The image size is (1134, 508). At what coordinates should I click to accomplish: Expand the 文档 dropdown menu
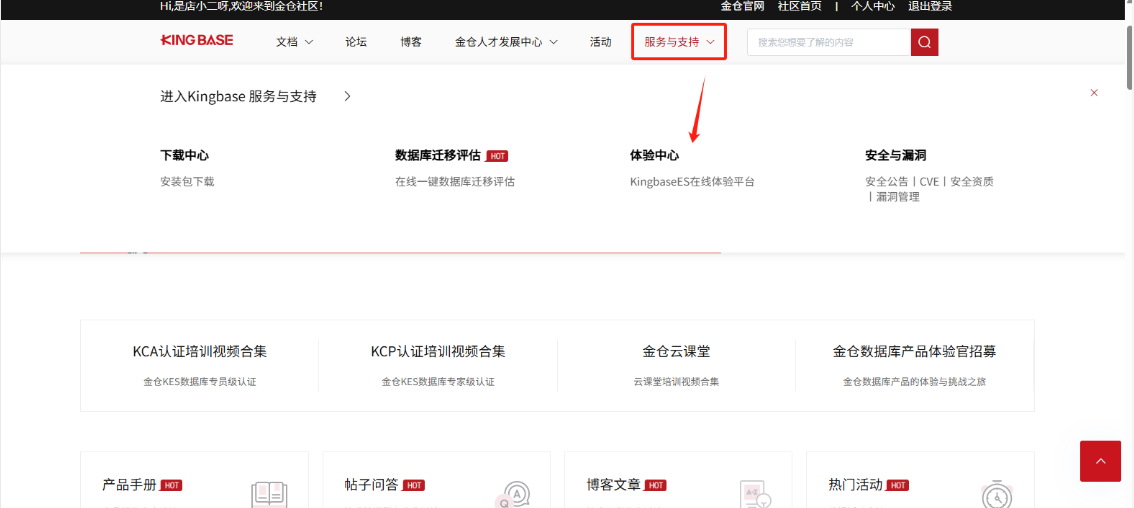294,42
